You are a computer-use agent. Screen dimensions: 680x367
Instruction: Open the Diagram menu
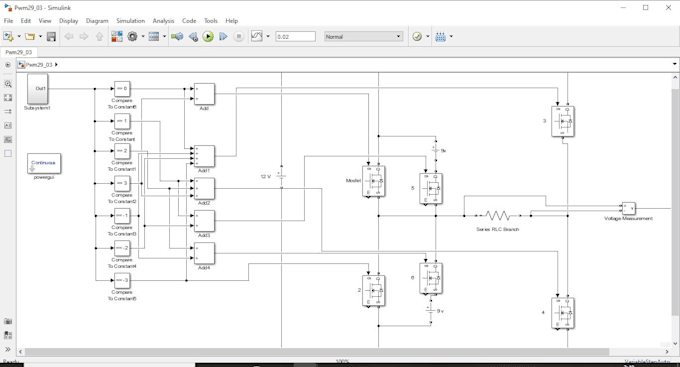(97, 21)
